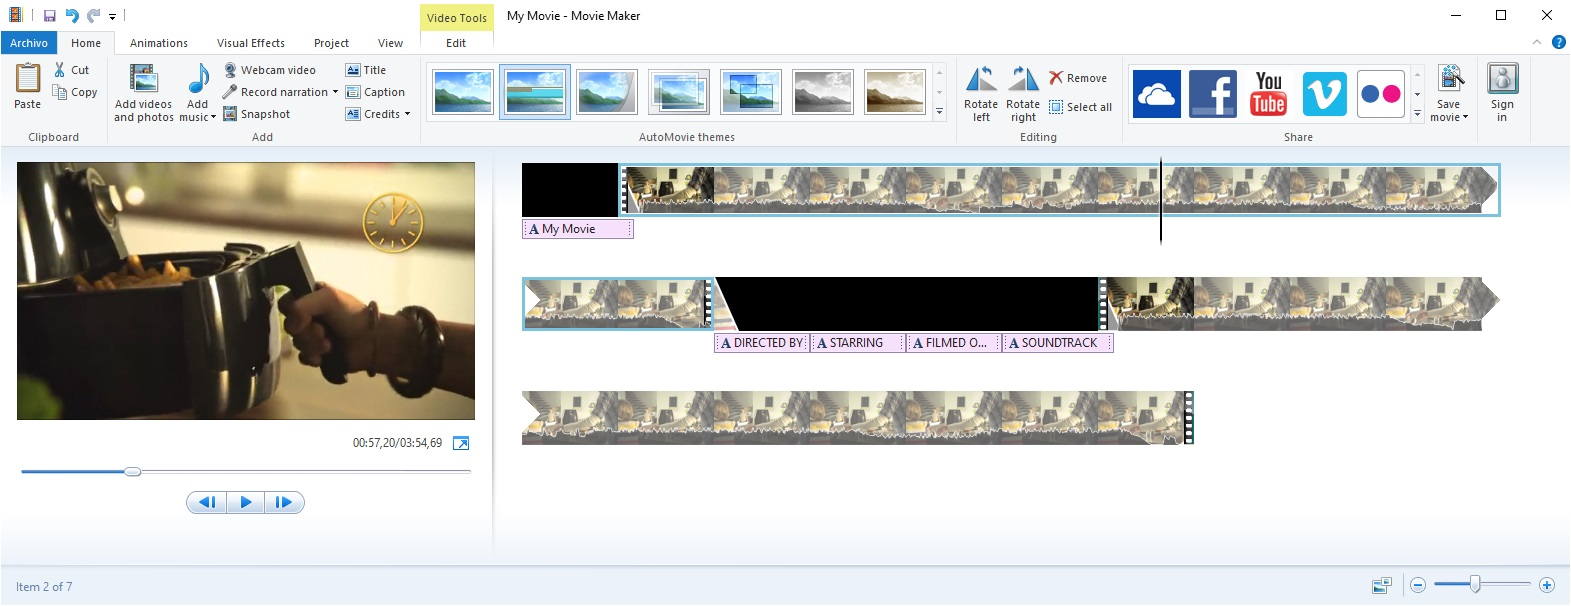Click the Copy icon
Viewport: 1571px width, 606px height.
tap(59, 92)
